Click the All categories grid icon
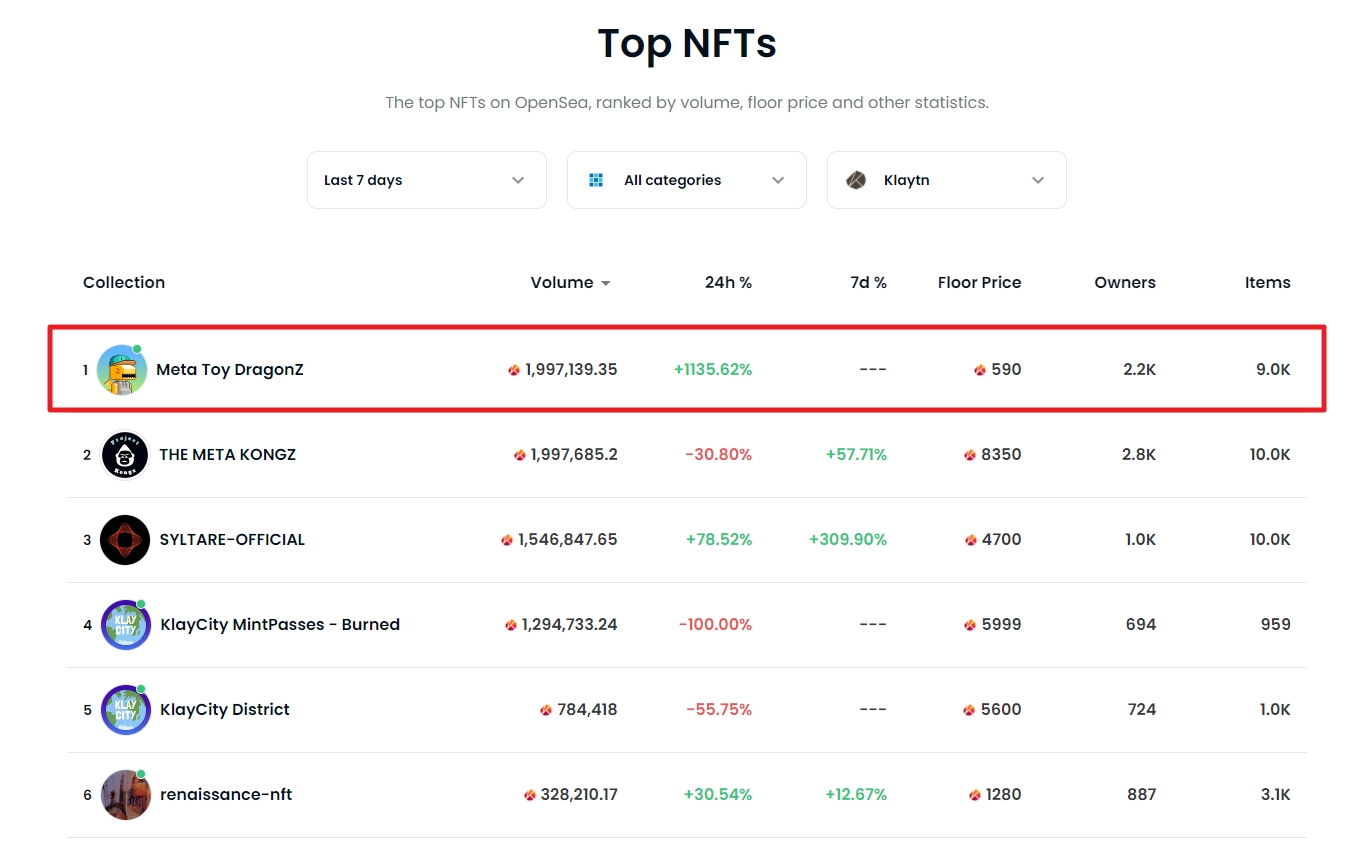 tap(596, 180)
